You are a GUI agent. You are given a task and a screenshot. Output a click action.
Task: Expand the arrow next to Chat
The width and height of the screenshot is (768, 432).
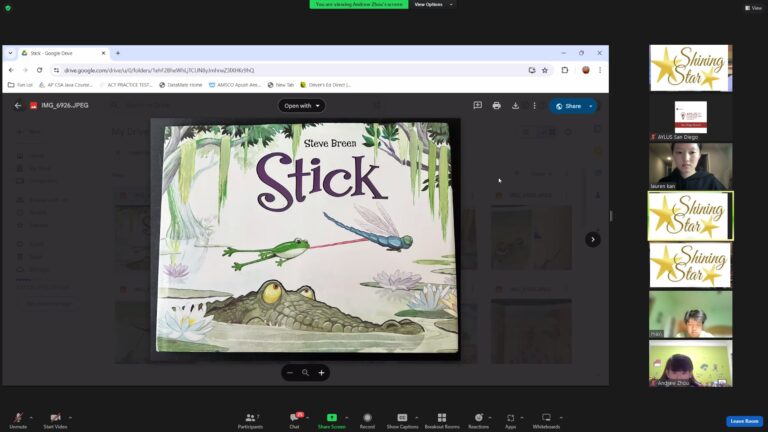coord(308,418)
